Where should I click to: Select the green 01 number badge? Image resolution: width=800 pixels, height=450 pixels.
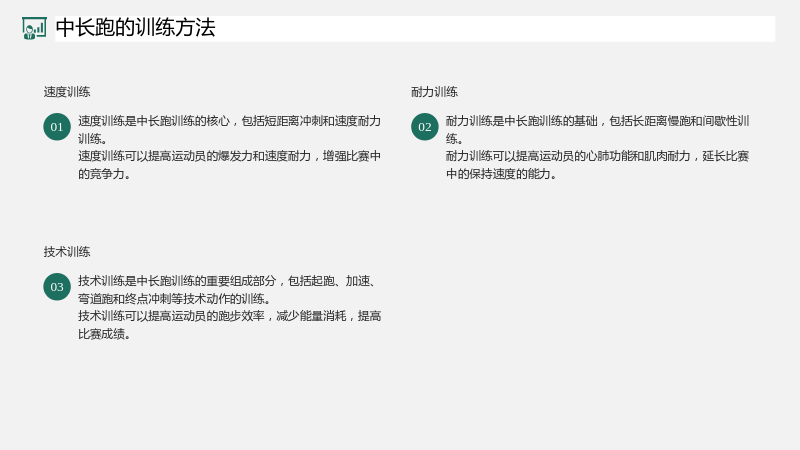click(x=57, y=127)
